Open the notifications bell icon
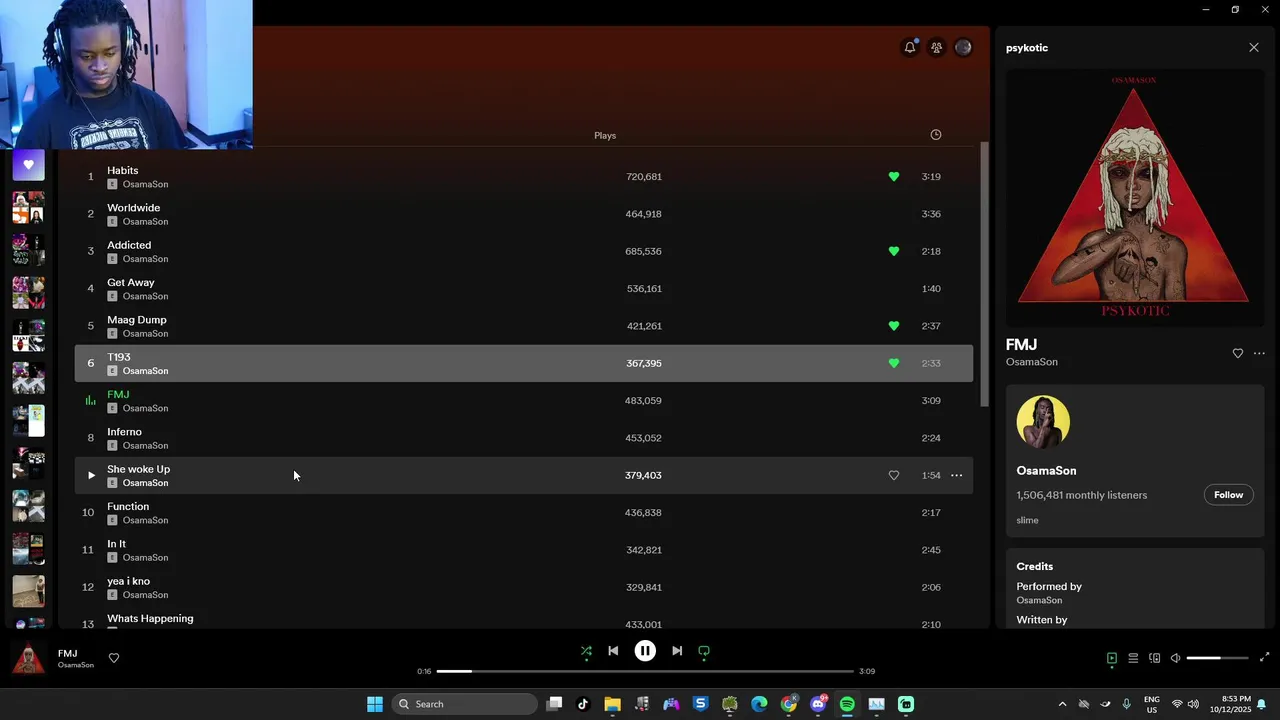Image resolution: width=1280 pixels, height=720 pixels. 910,47
